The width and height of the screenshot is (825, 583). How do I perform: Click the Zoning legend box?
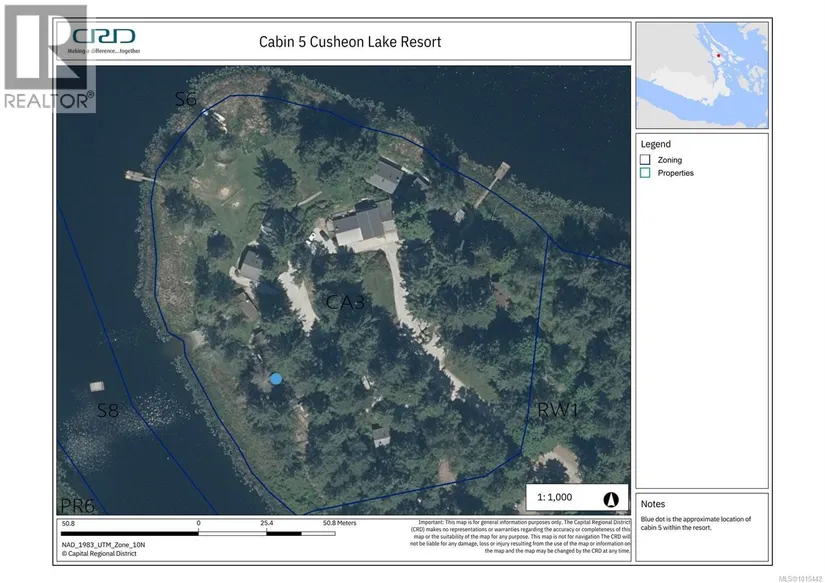tap(646, 159)
